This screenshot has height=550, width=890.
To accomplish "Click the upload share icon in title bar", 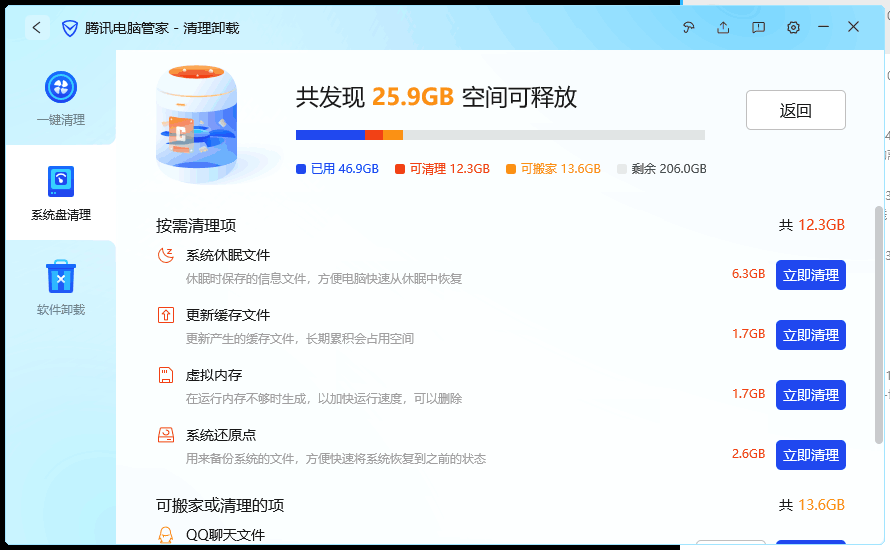I will coord(723,27).
